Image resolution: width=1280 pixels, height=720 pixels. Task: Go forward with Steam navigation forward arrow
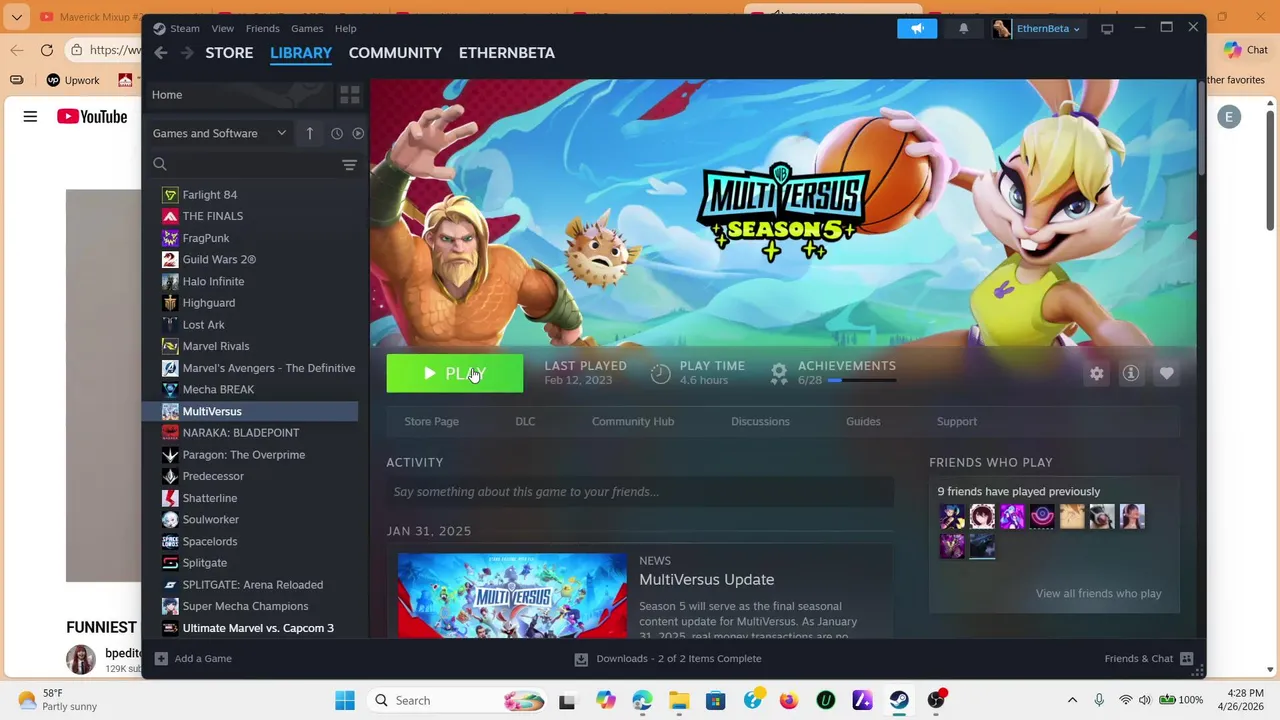186,53
